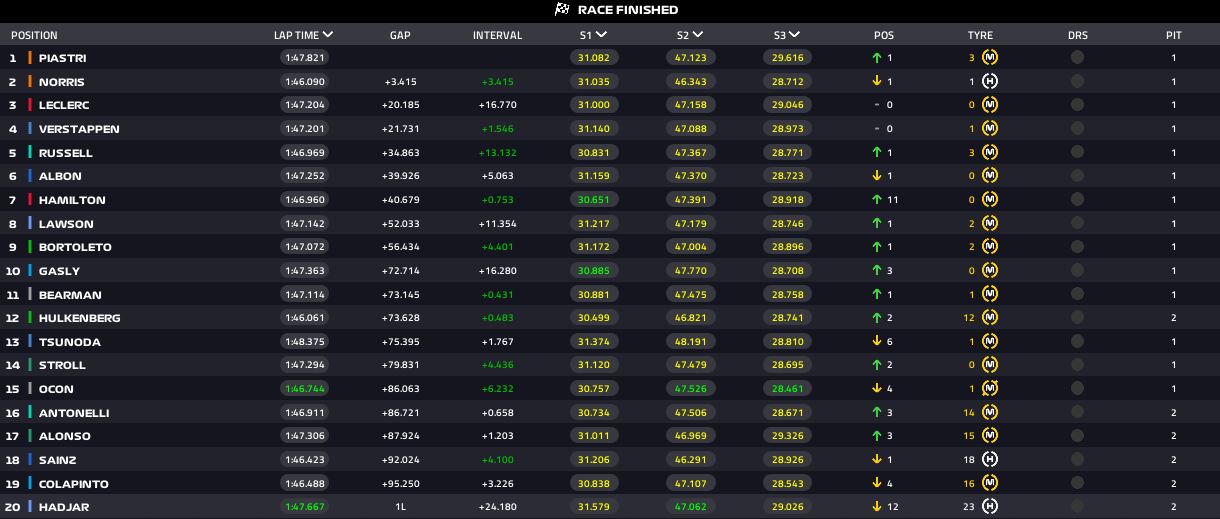Open the S3 sector column dropdown

pyautogui.click(x=795, y=35)
